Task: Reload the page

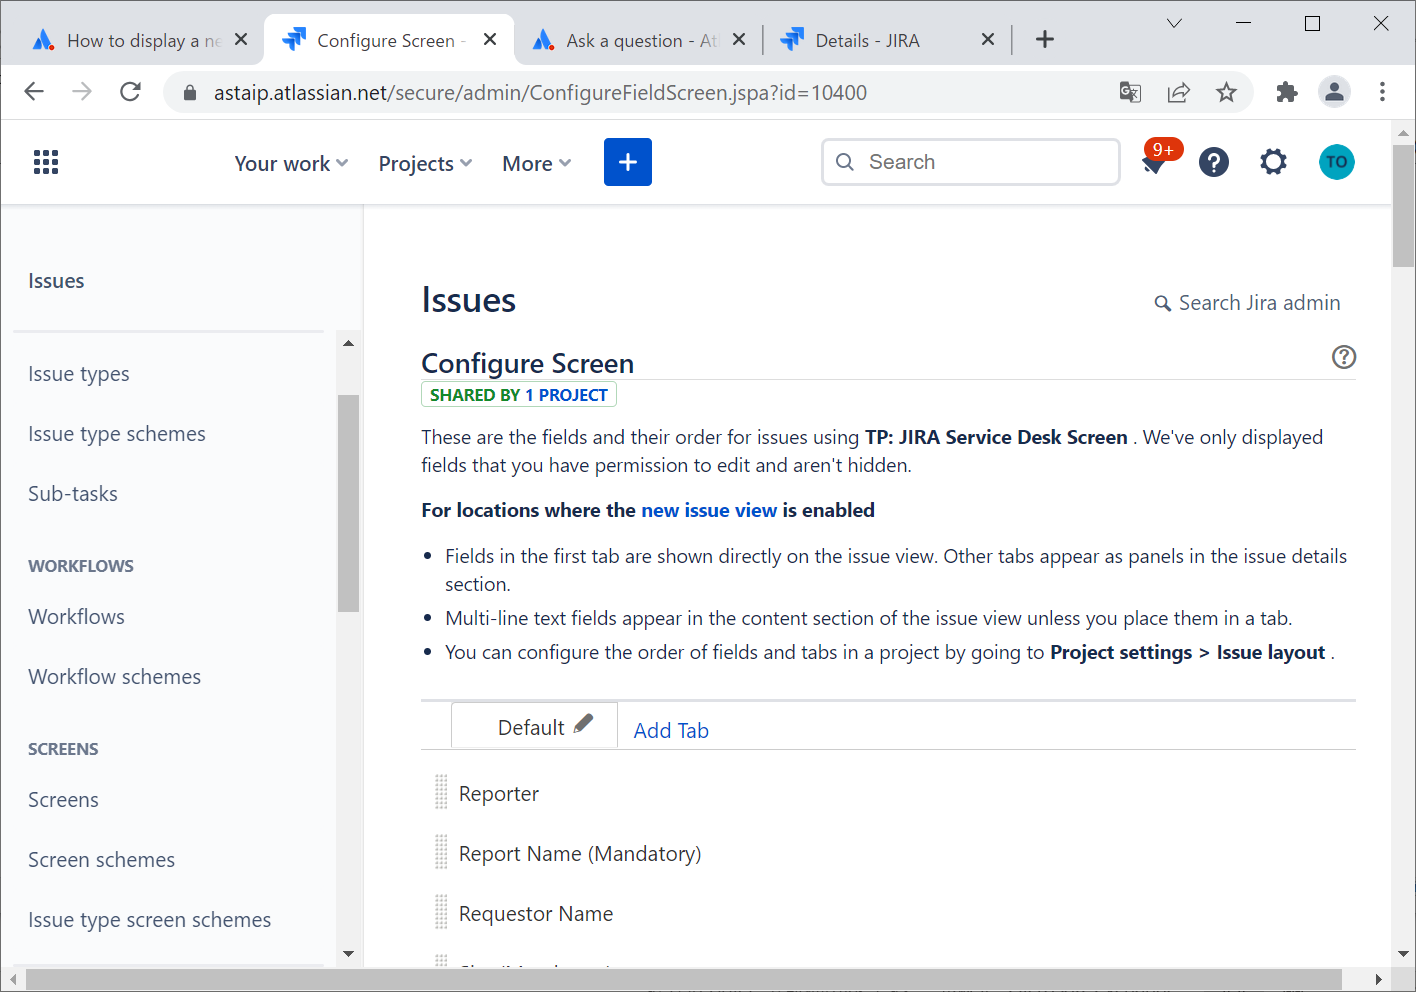Action: 130,92
